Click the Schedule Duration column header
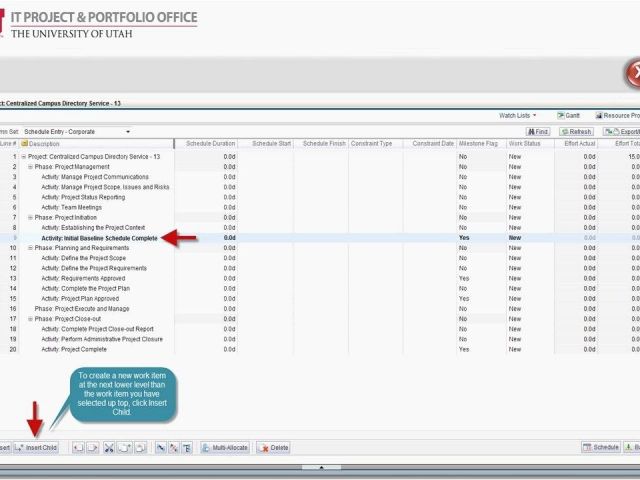The height and width of the screenshot is (480, 640). click(210, 144)
